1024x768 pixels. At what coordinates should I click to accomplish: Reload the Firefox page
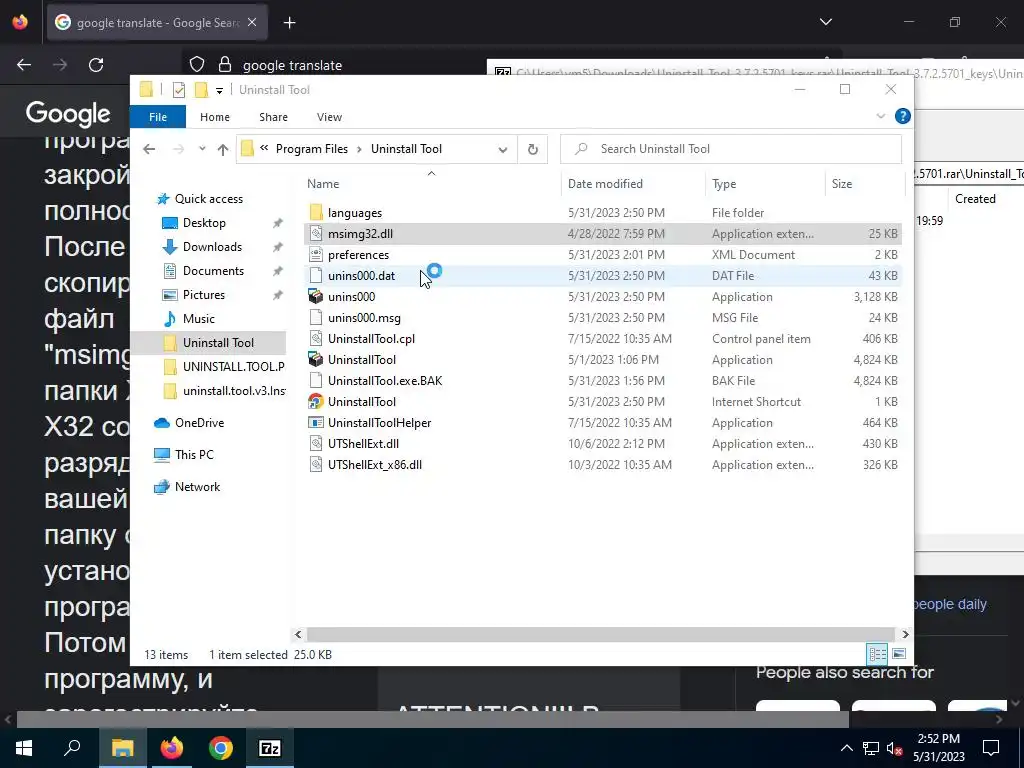coord(96,65)
